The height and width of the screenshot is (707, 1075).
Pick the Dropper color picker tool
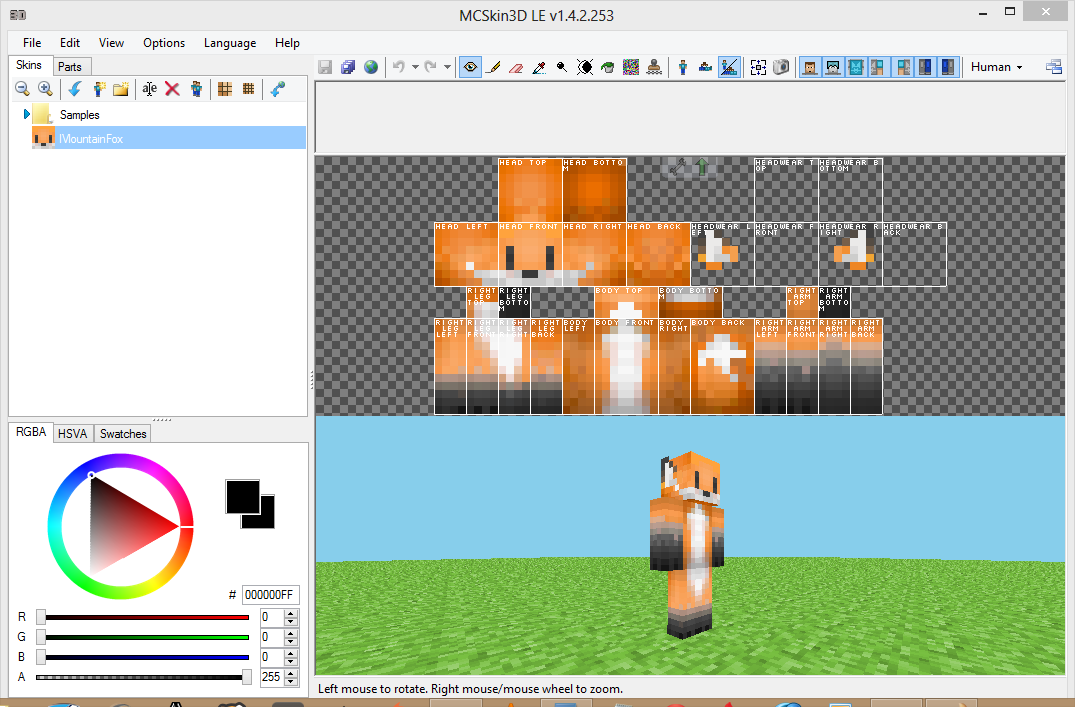539,67
